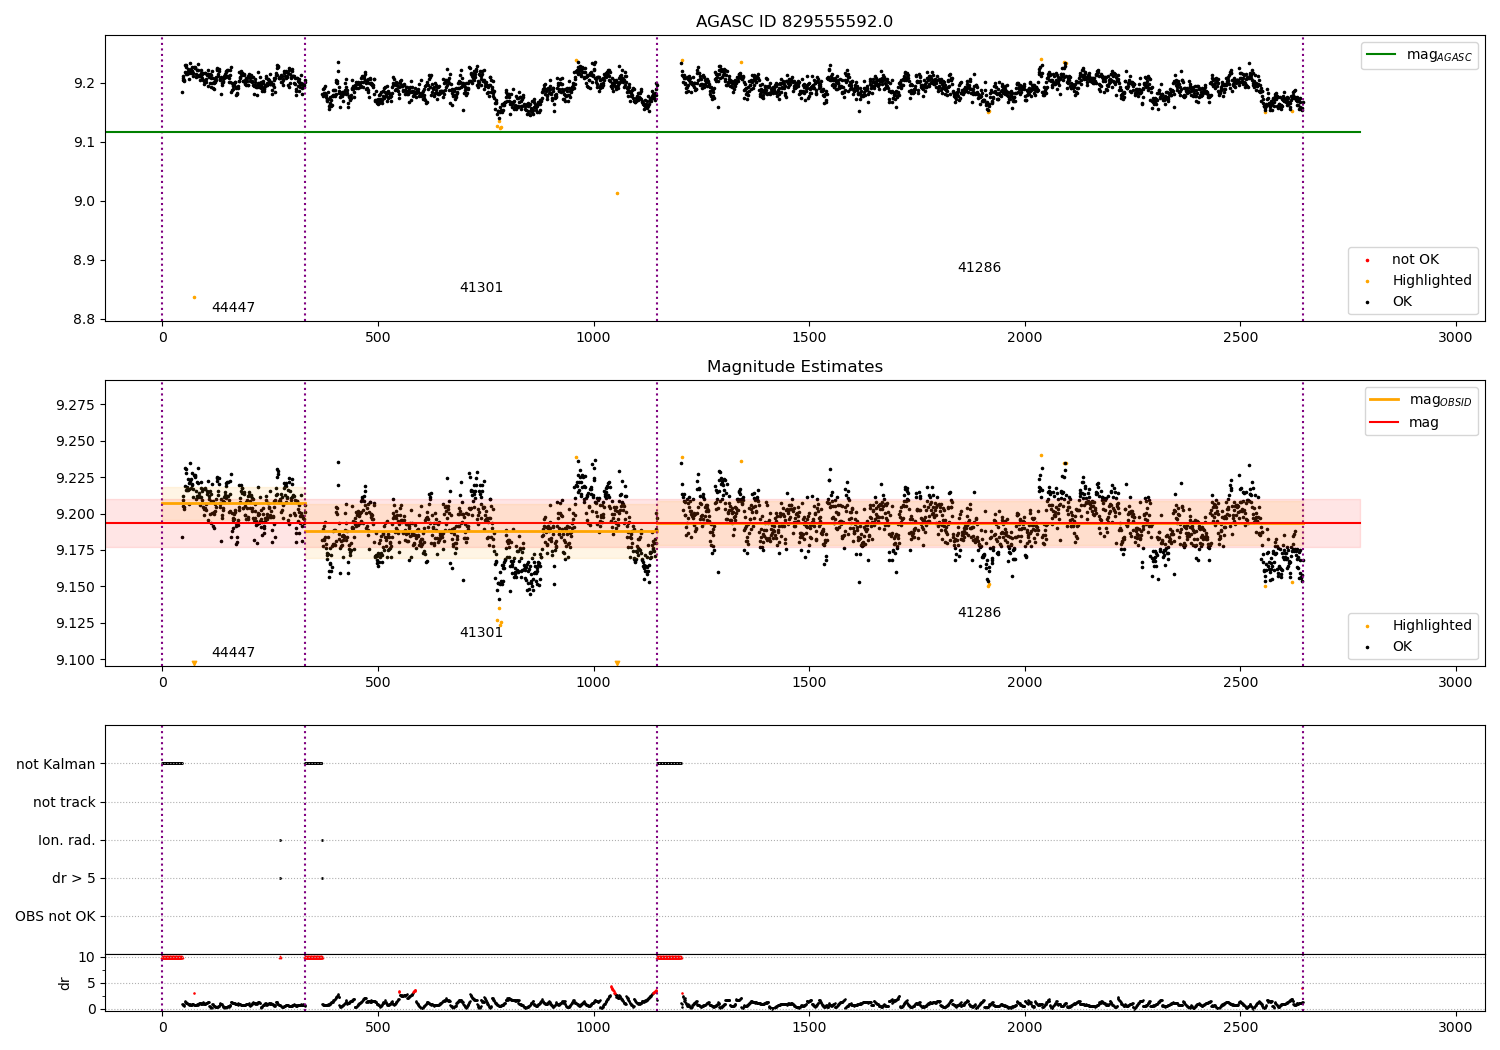Click the orange outlier point near 9.0 magnitude
Screen dimensions: 1500x1050
pos(617,193)
